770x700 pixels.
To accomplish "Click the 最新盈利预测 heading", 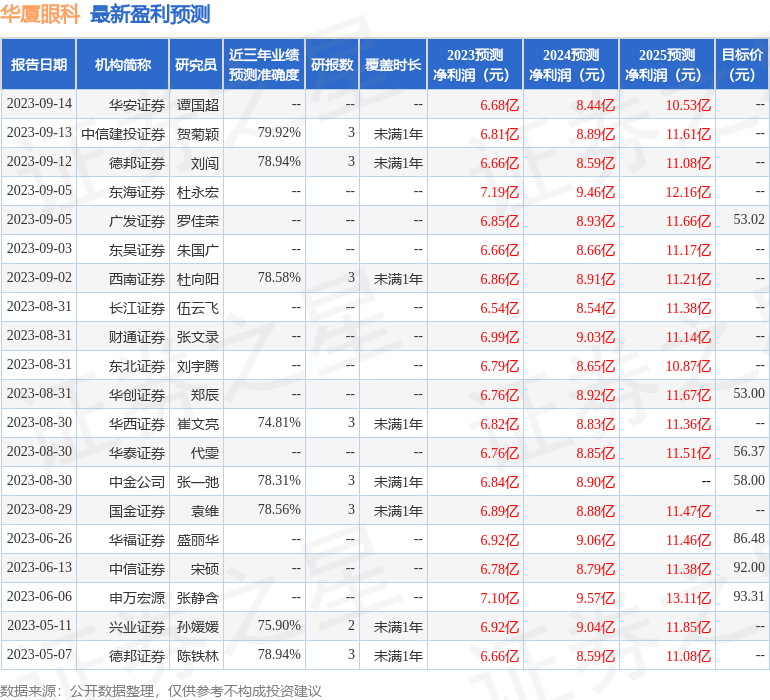I will [x=150, y=14].
